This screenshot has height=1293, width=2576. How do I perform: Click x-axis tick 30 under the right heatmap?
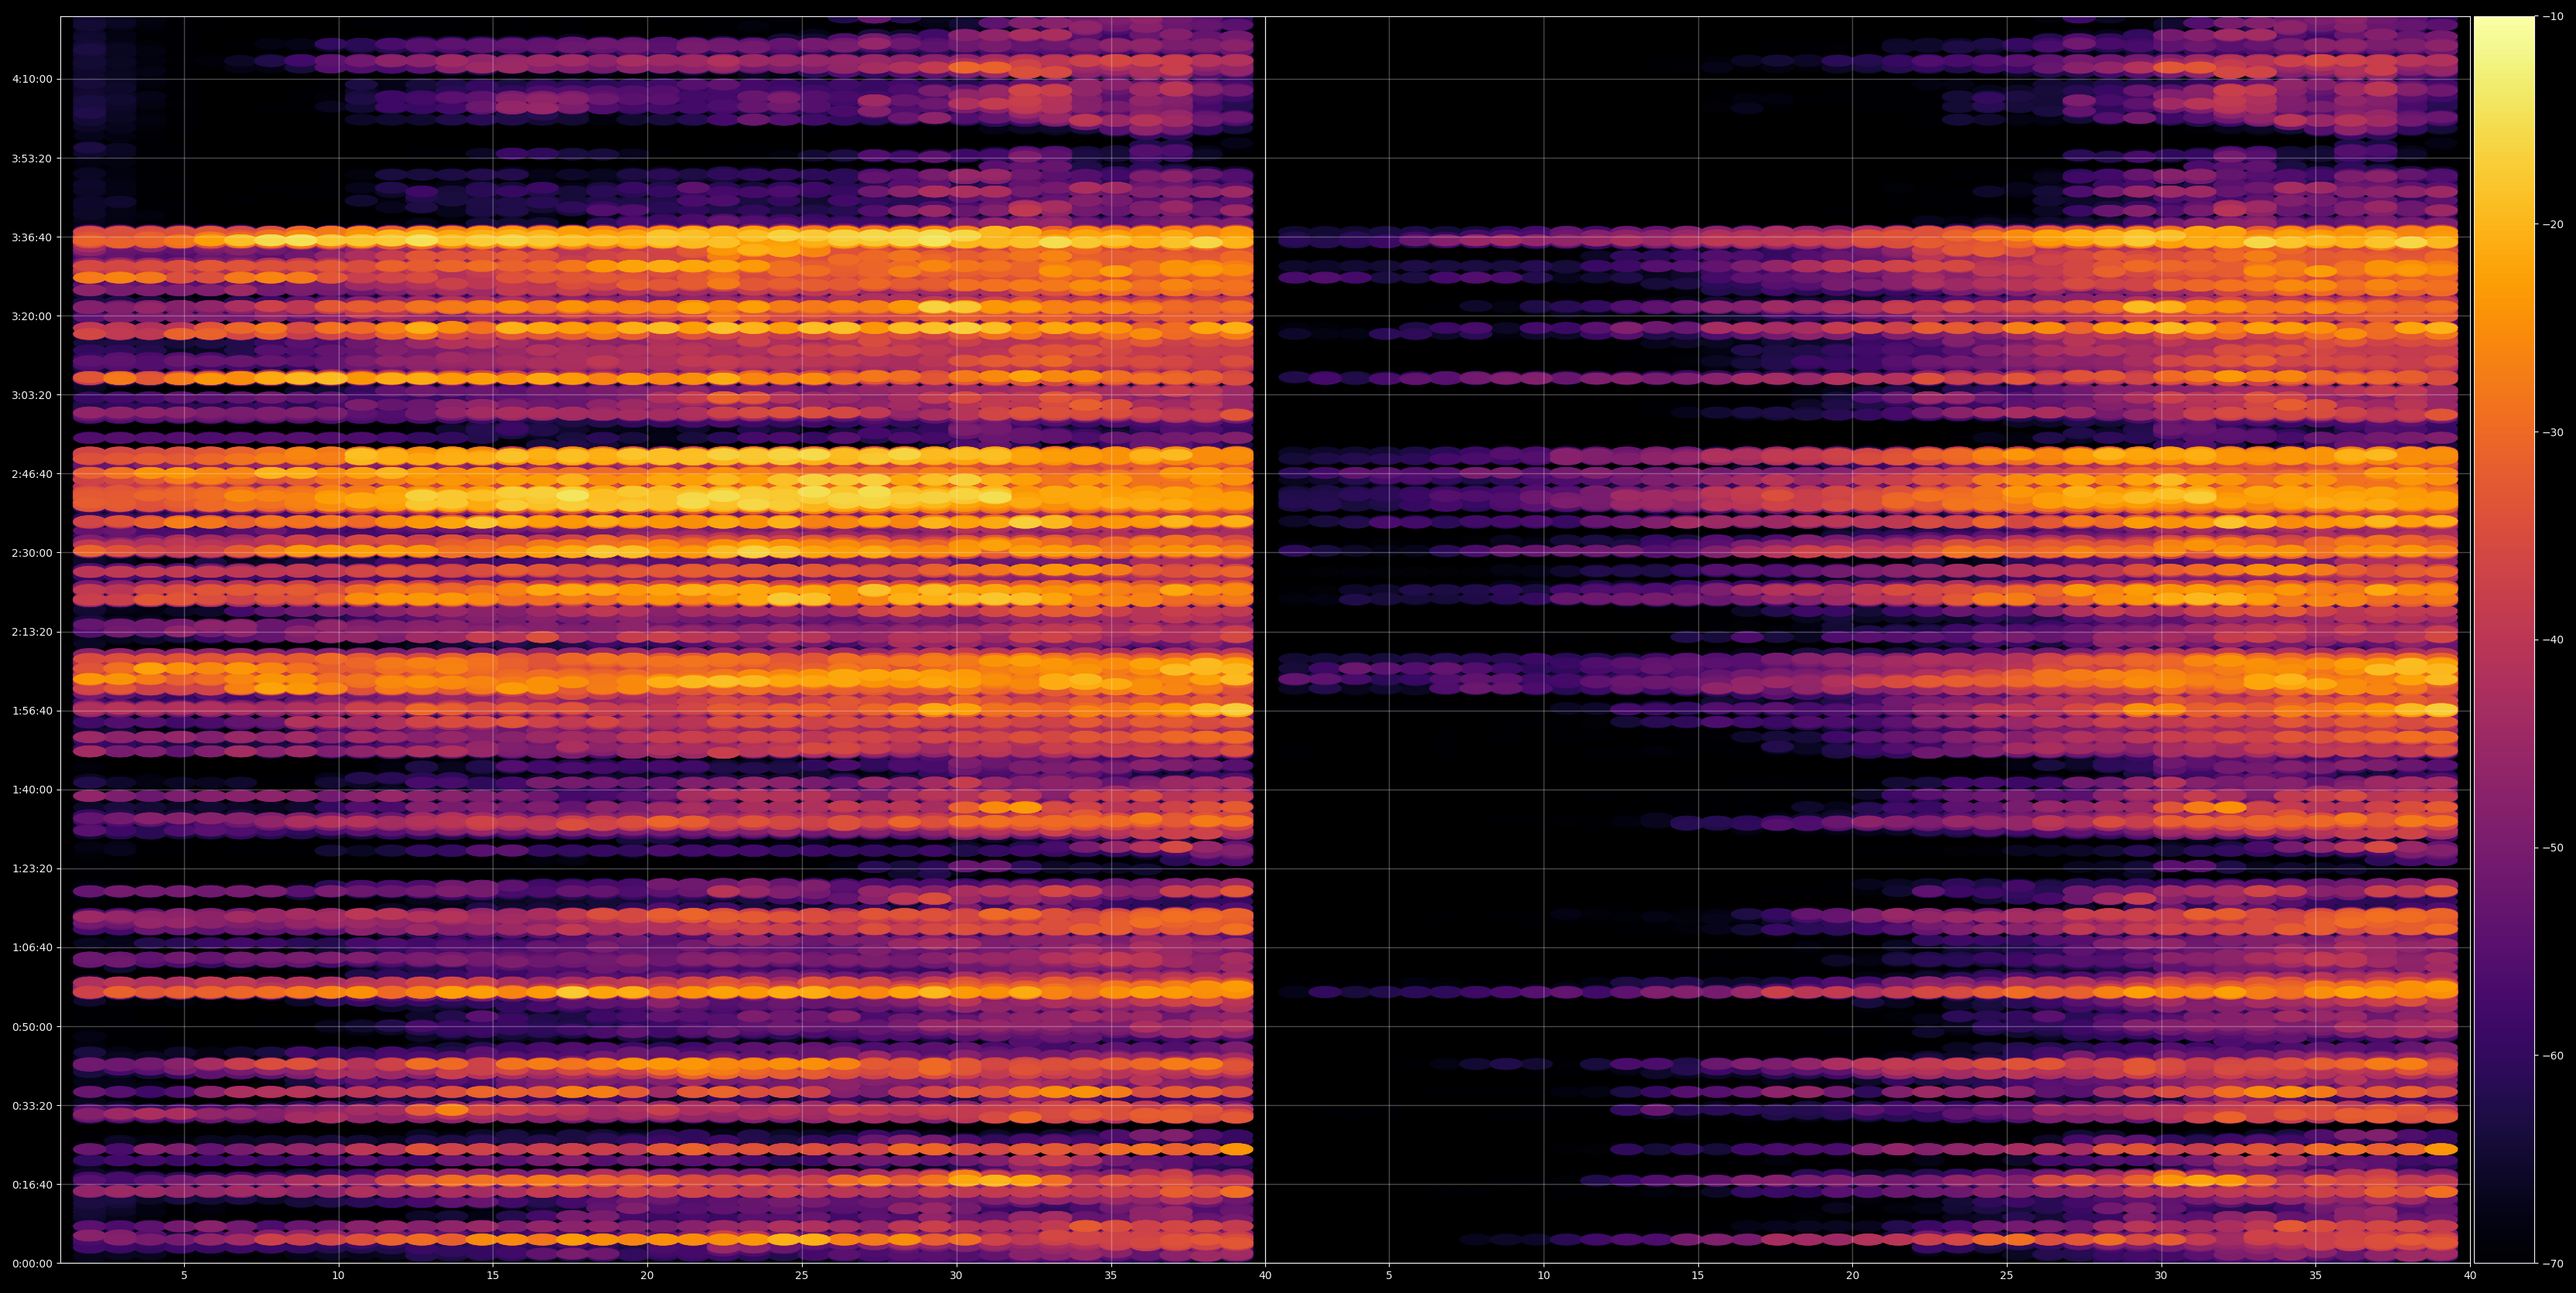2161,1275
